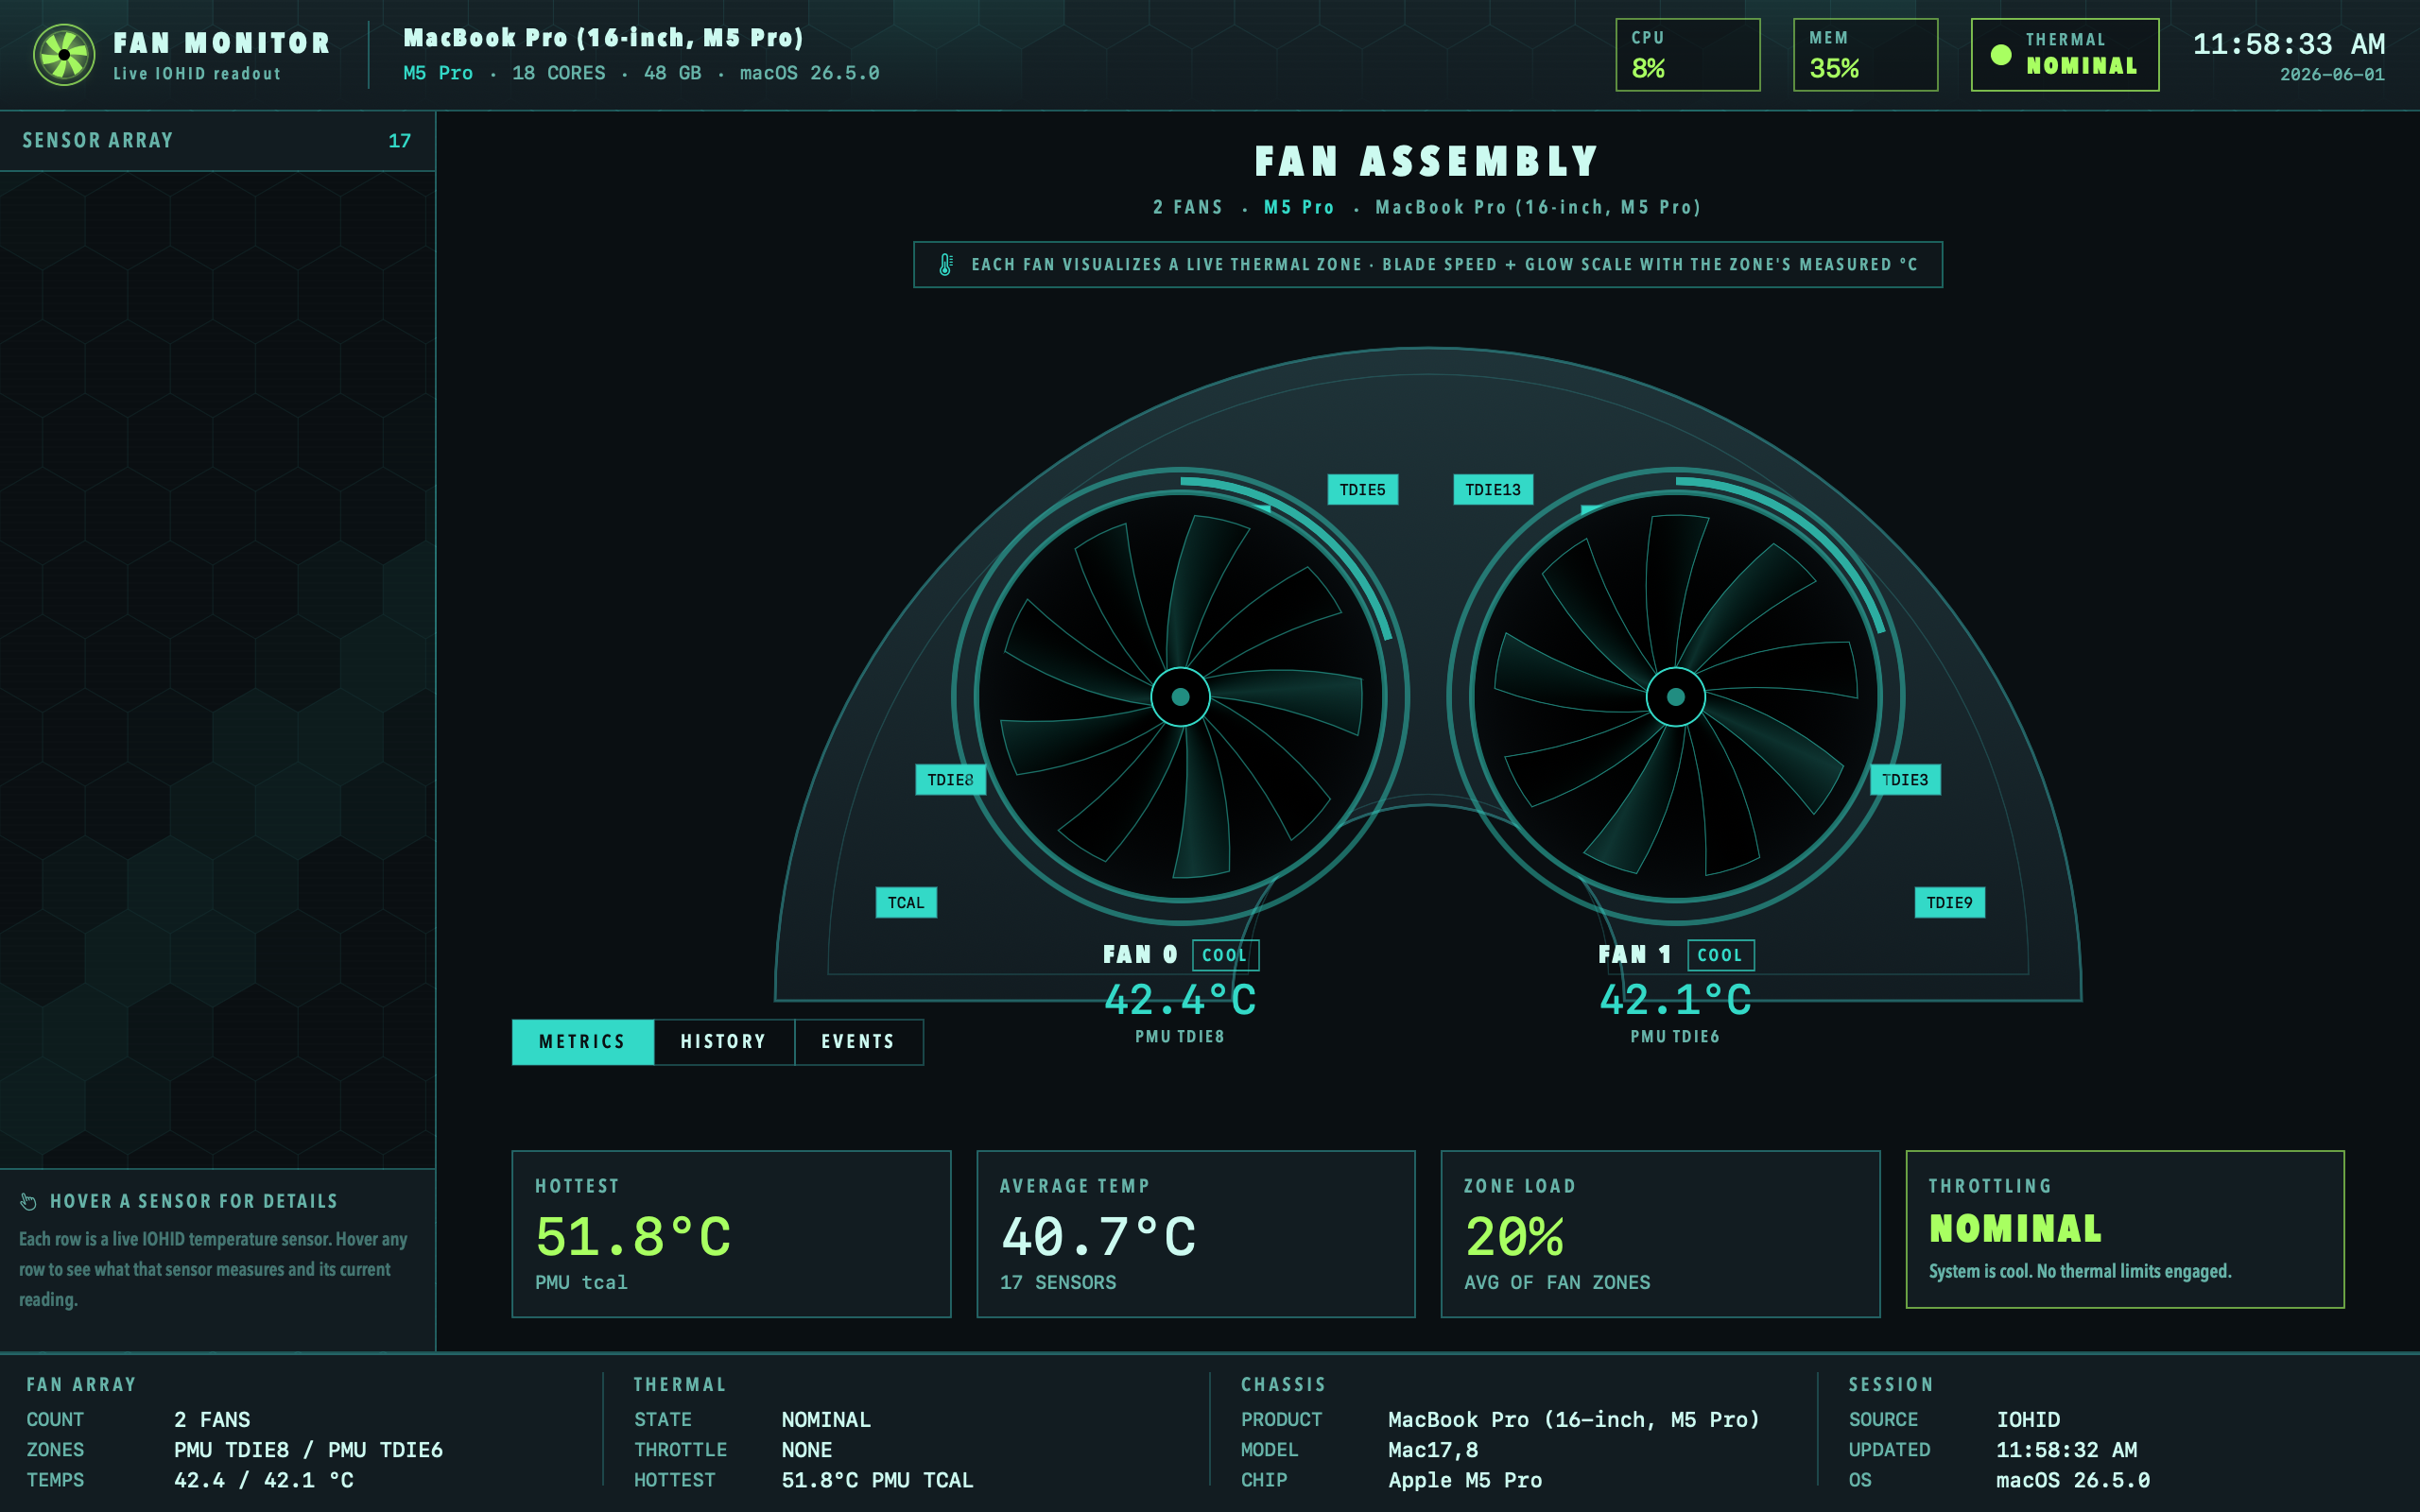2420x1512 pixels.
Task: Open the Average Temp 40.7°C card
Action: click(x=1196, y=1234)
